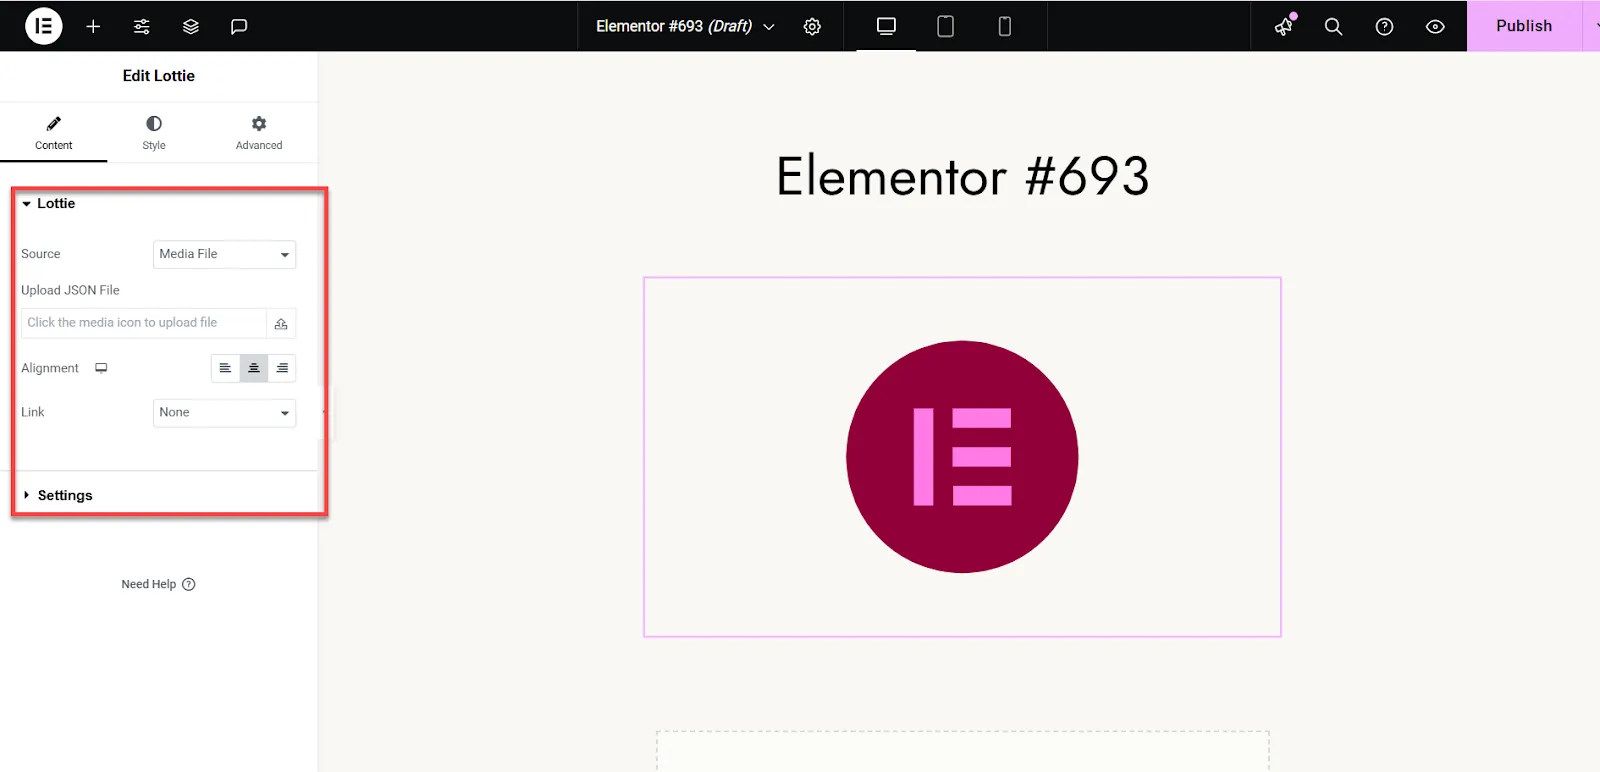The height and width of the screenshot is (772, 1600).
Task: Switch to tablet device view
Action: [x=945, y=26]
